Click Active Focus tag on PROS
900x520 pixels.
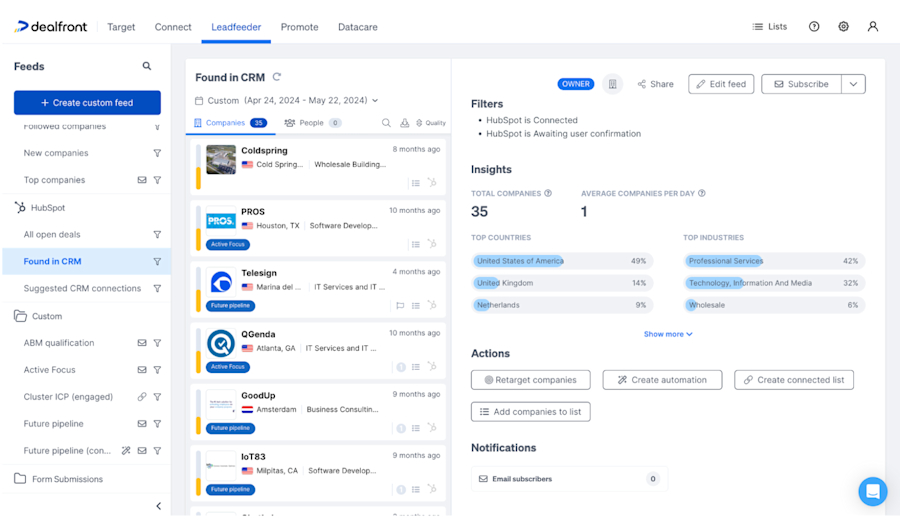[228, 245]
